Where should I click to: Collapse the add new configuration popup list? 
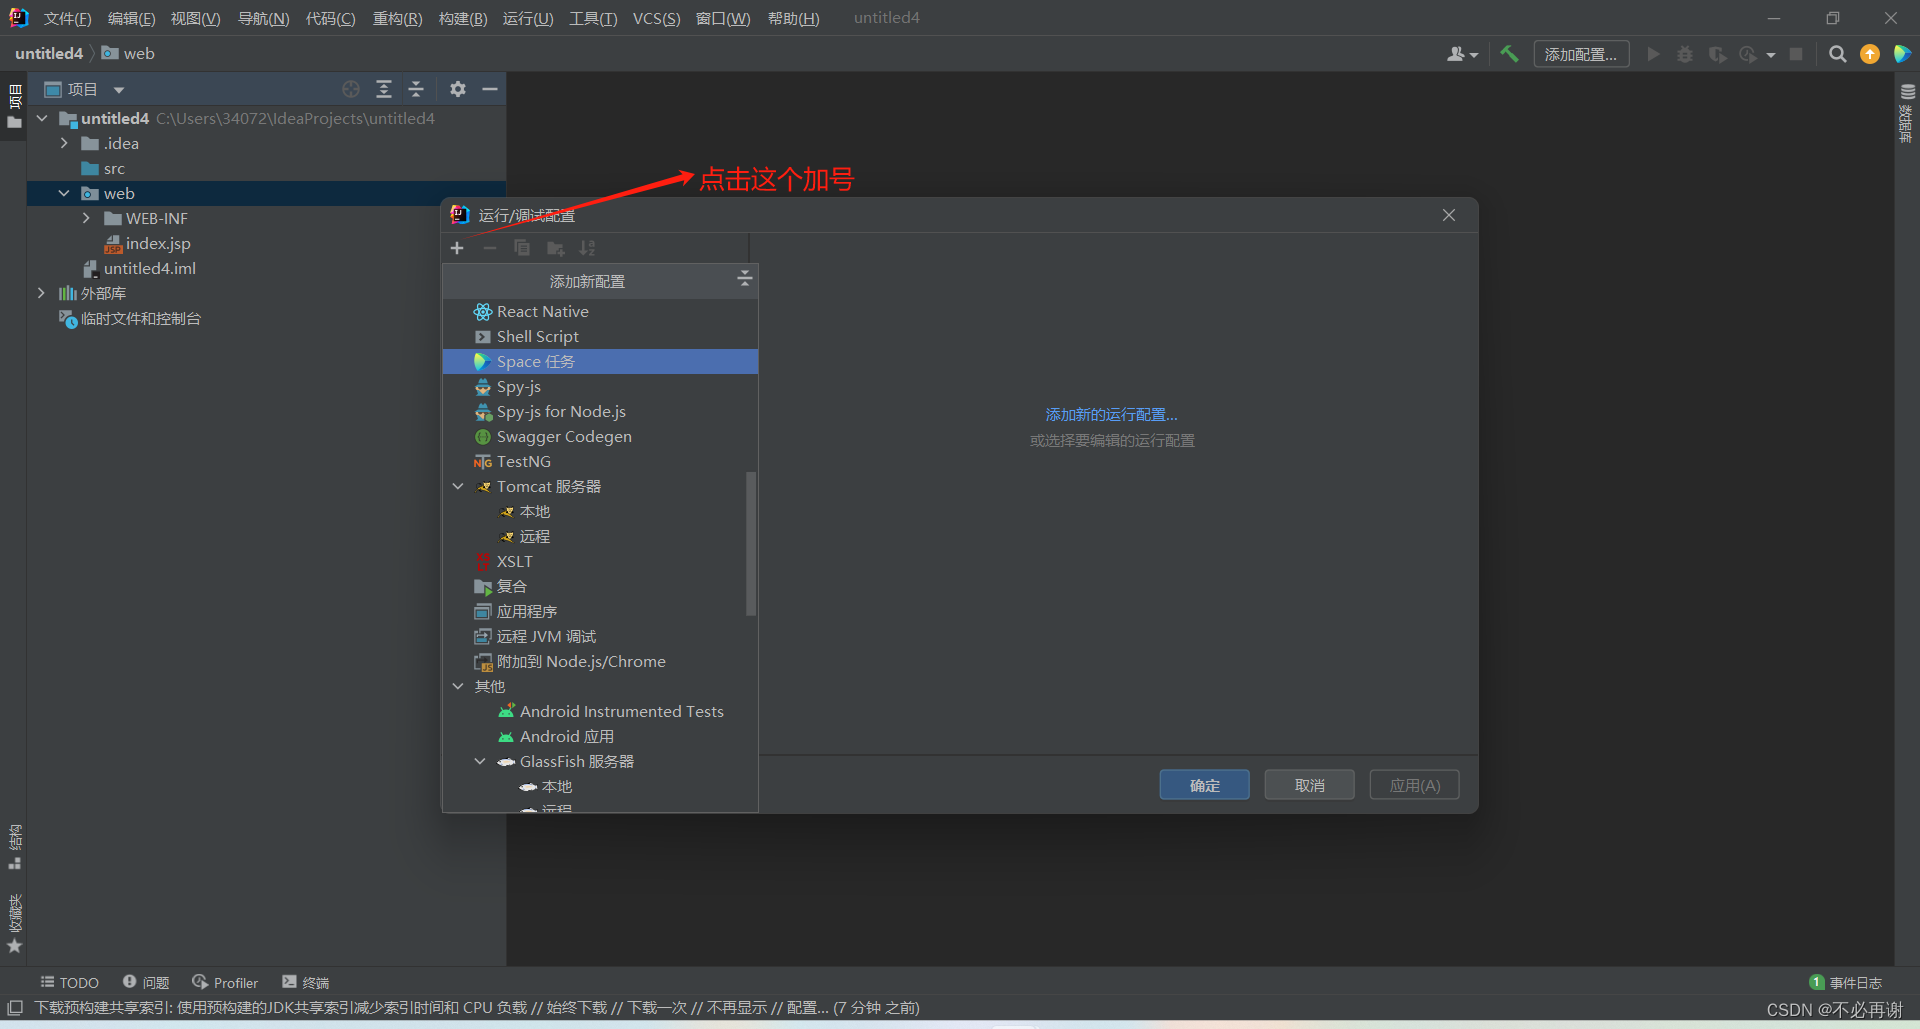tap(744, 279)
